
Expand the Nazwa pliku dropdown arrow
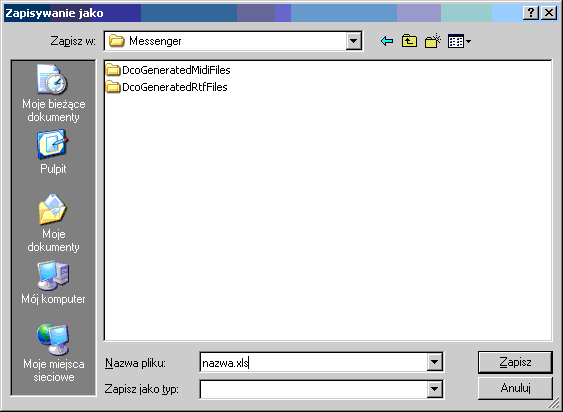pyautogui.click(x=434, y=362)
